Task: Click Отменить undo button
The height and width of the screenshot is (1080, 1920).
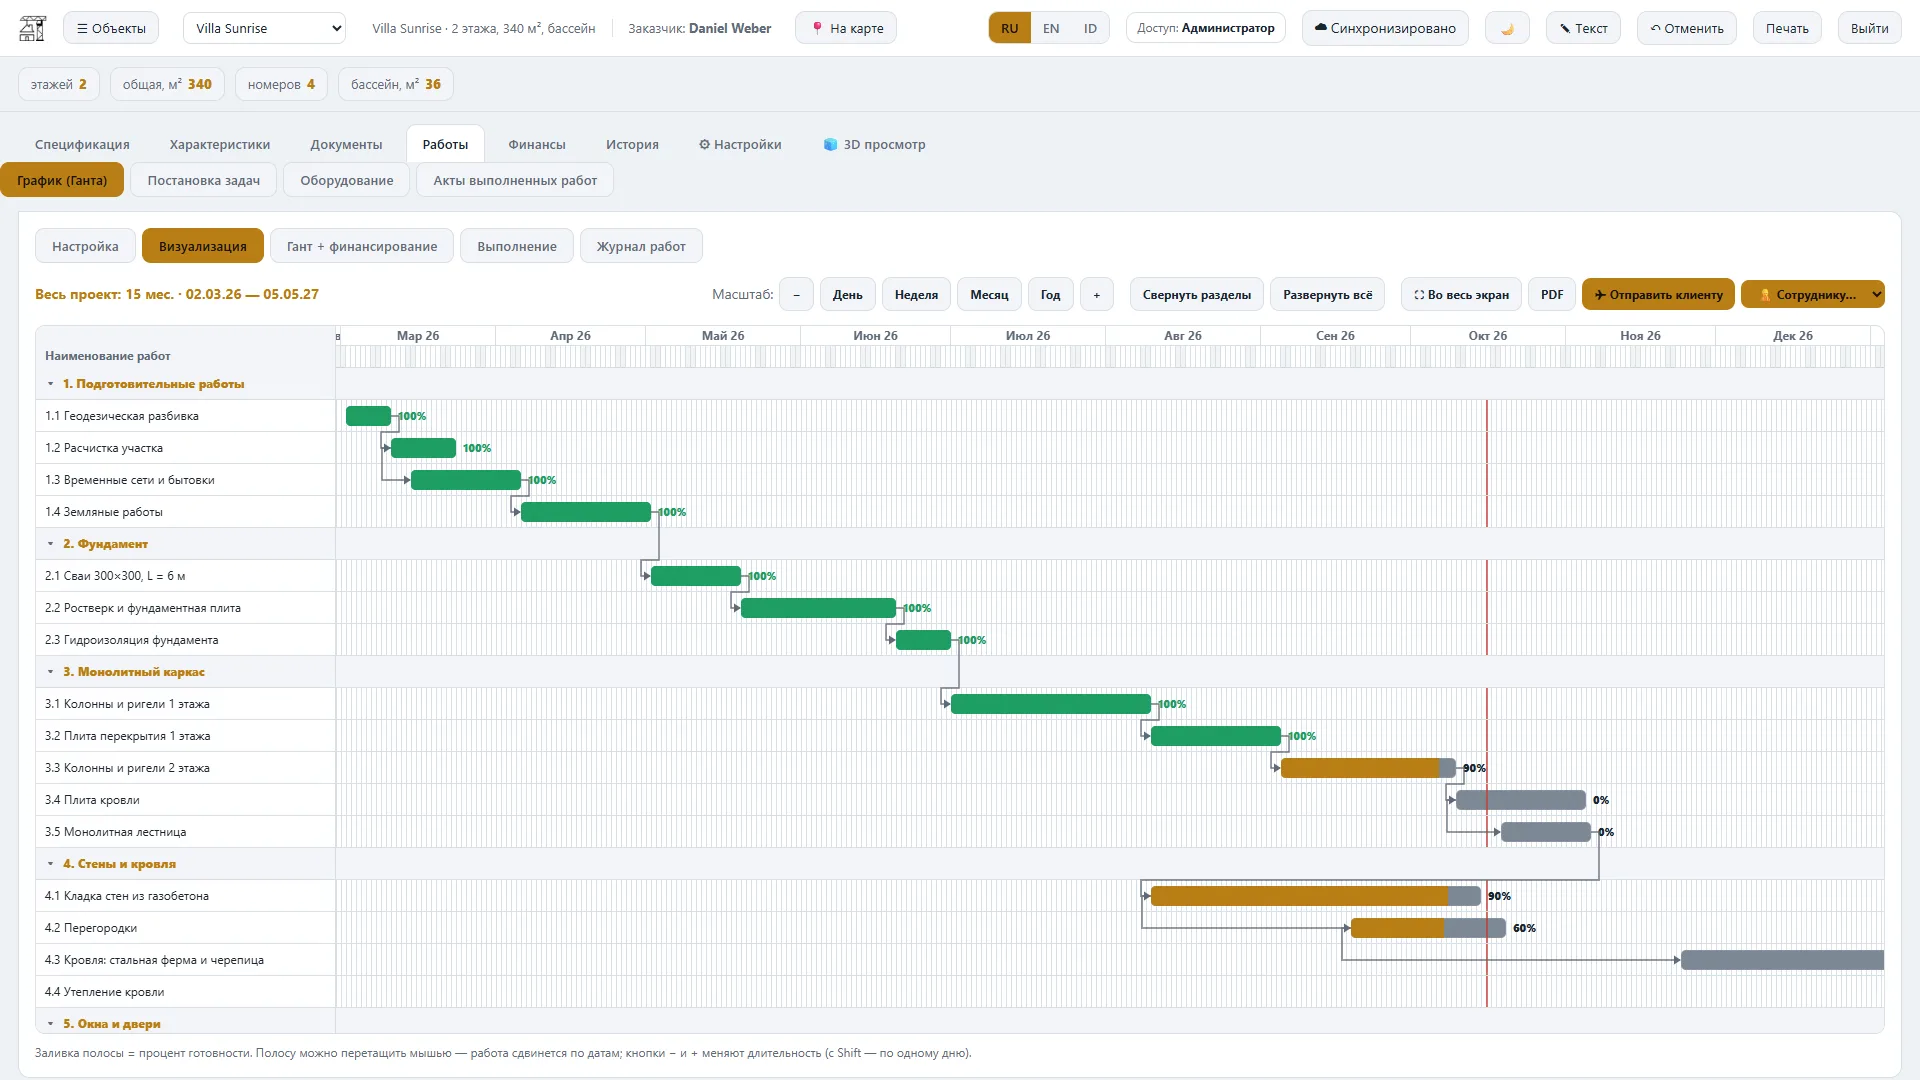Action: [x=1686, y=28]
